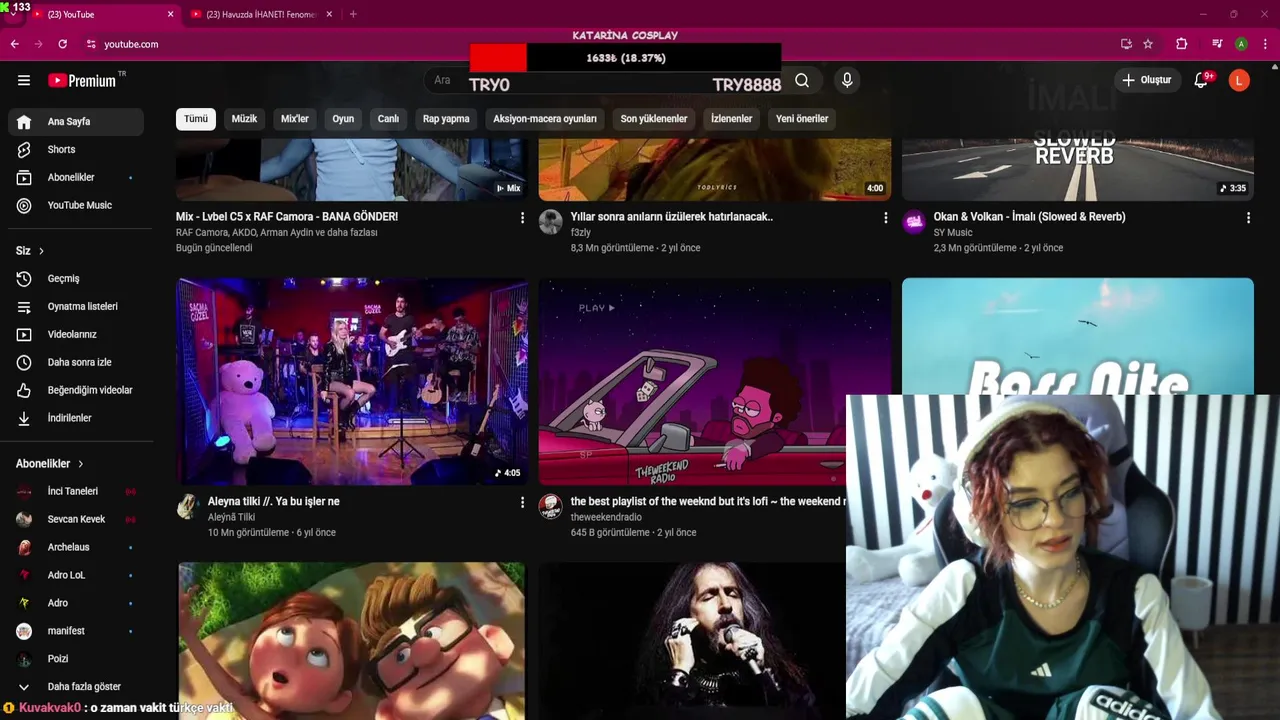Screen dimensions: 1280x720
Task: Open Daha sonra izle list
Action: 76,362
